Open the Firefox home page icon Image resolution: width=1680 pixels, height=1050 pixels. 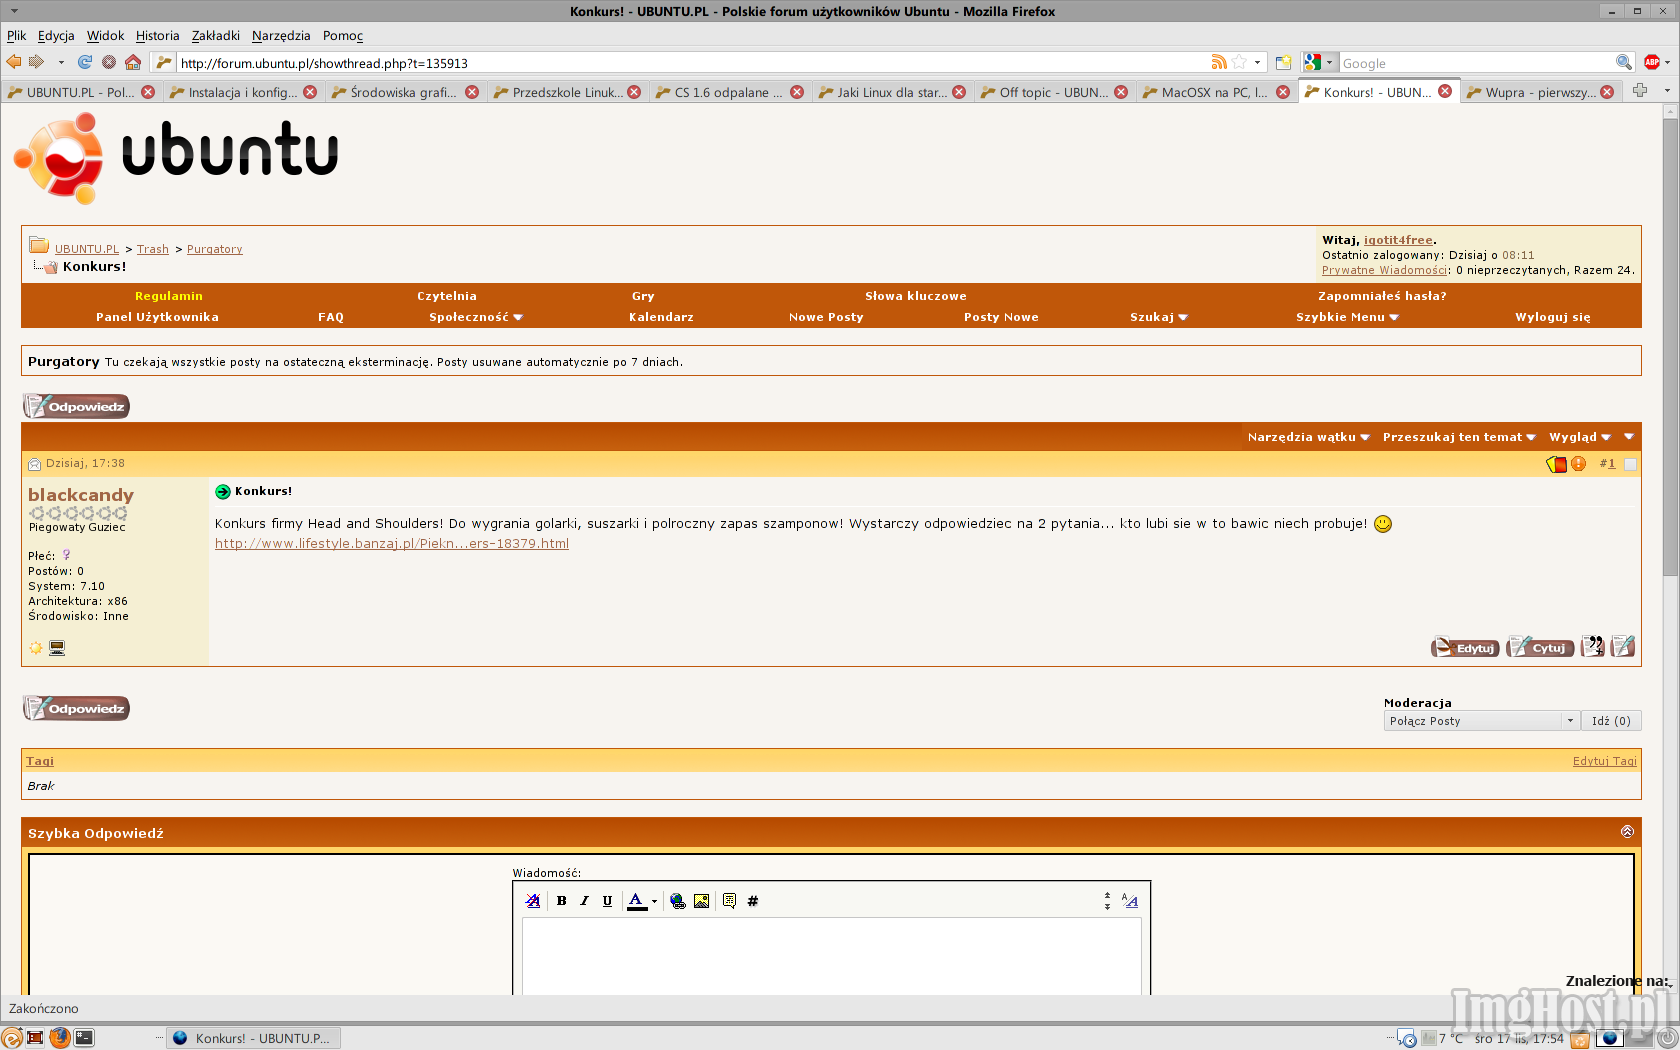tap(133, 62)
